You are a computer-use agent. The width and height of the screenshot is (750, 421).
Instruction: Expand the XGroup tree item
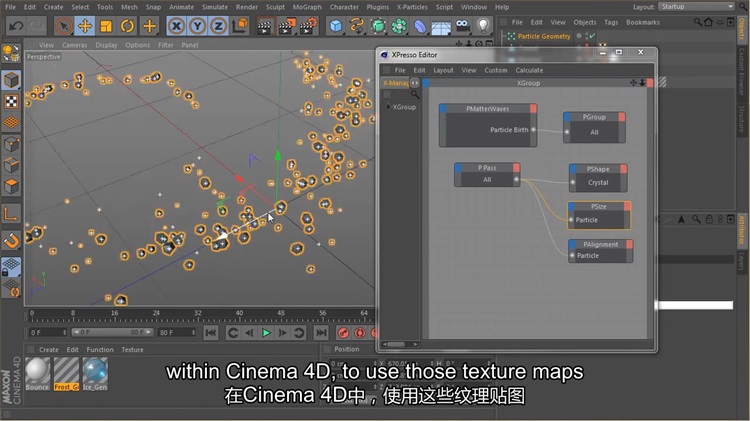pos(388,107)
